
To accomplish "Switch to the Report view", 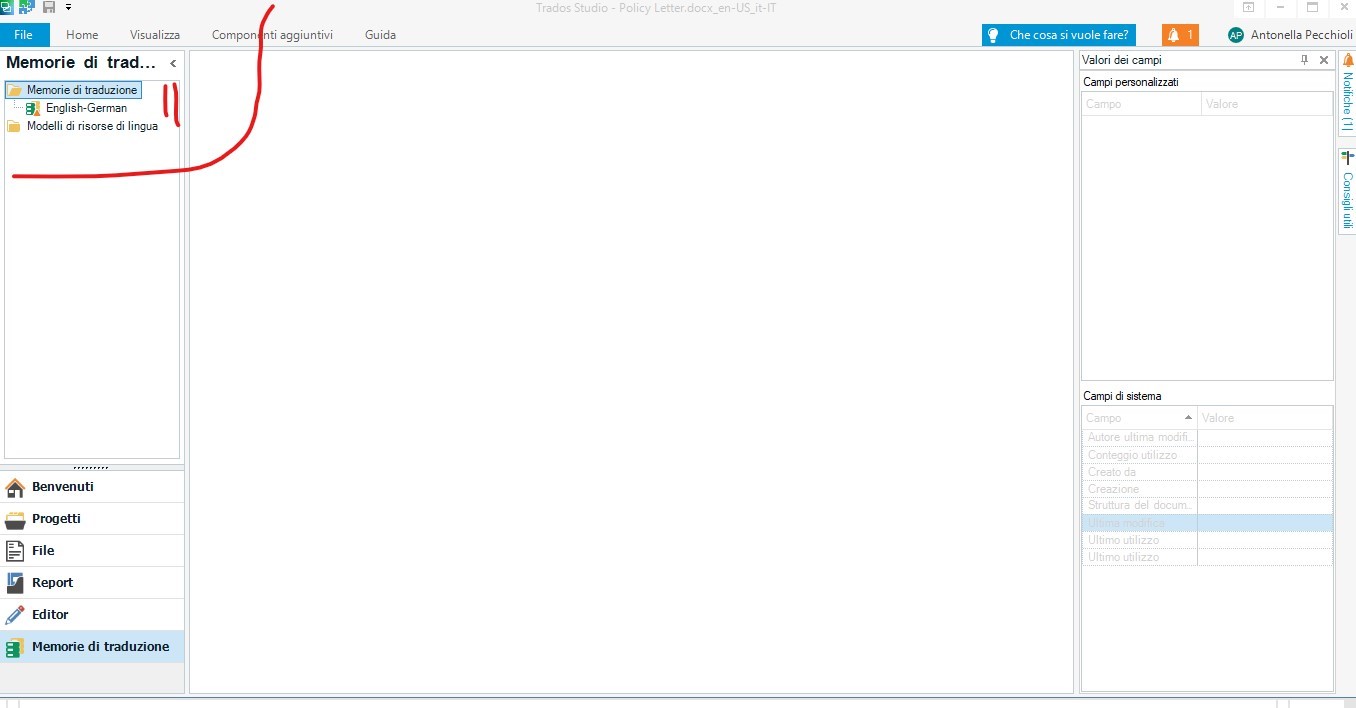I will click(92, 583).
